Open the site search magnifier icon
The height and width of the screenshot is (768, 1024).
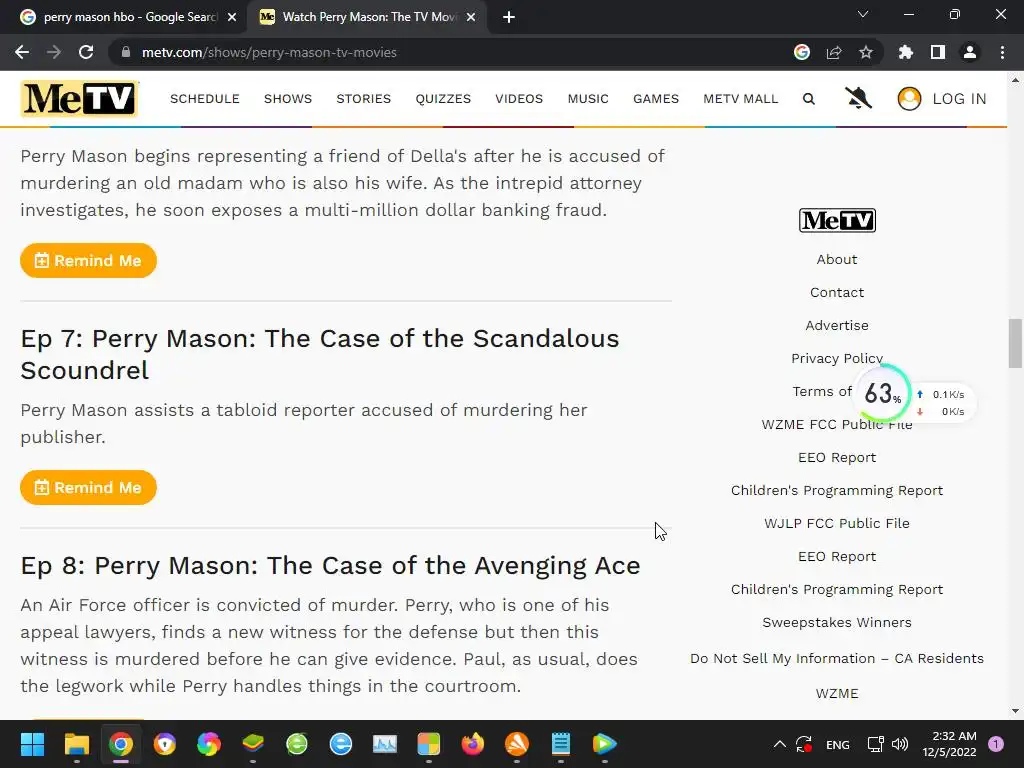point(808,99)
